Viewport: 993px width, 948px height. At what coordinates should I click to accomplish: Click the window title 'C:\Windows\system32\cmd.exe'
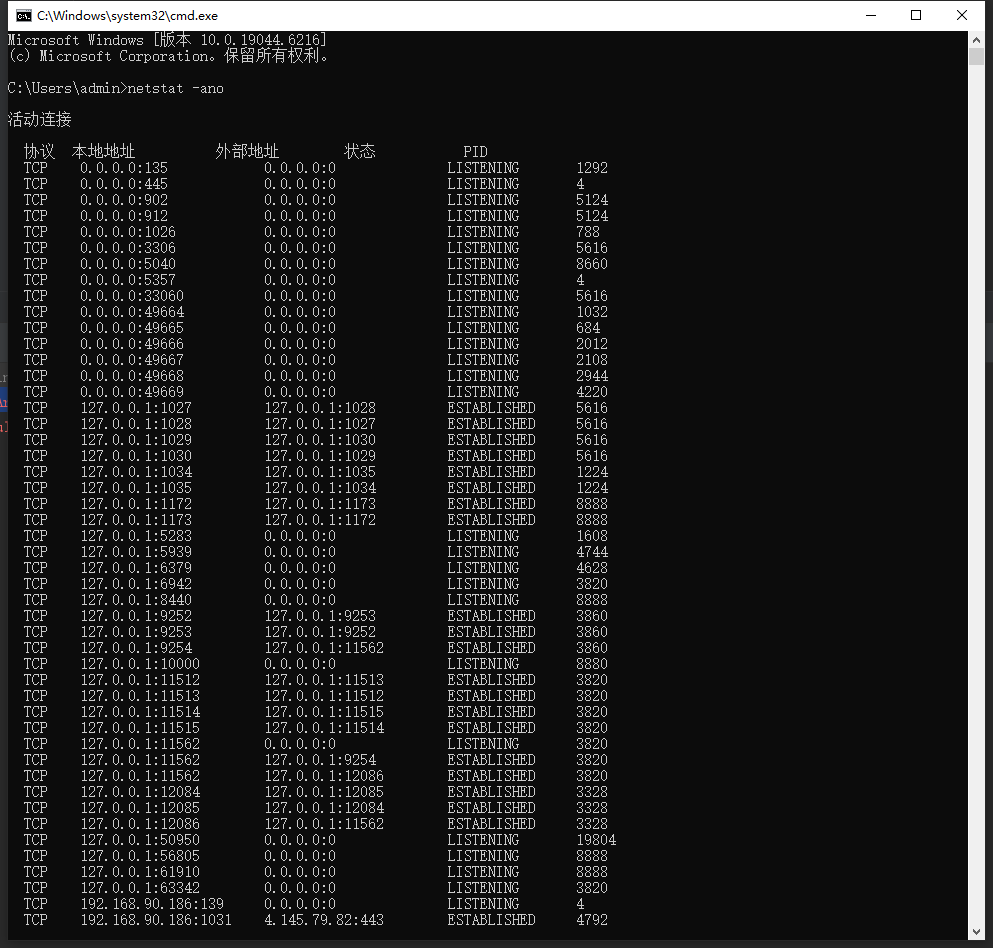[x=127, y=16]
